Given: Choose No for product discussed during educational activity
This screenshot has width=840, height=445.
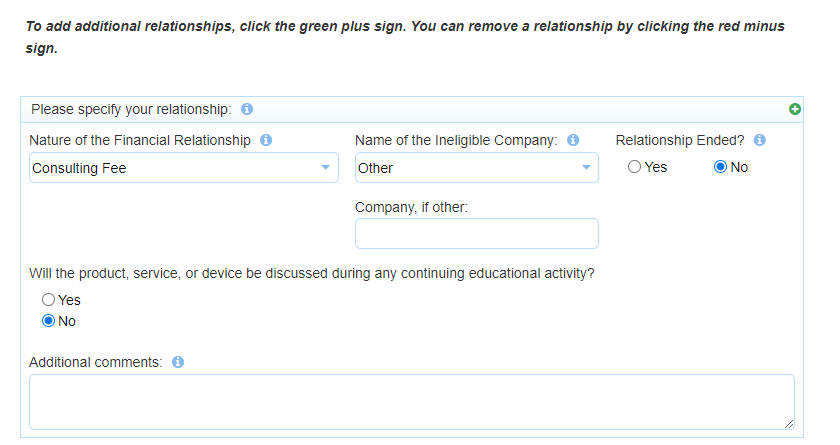Looking at the screenshot, I should (x=48, y=321).
